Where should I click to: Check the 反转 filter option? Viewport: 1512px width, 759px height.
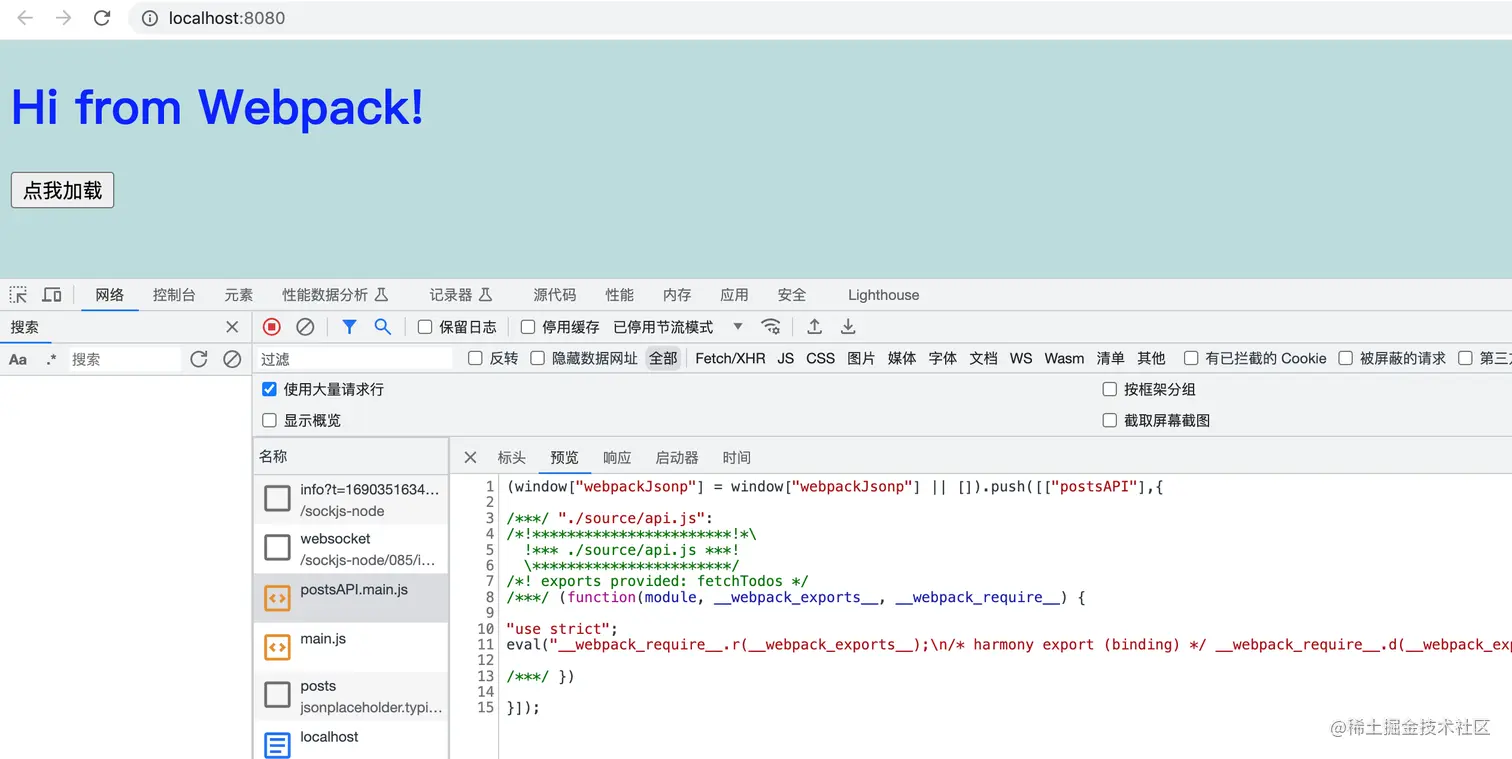tap(475, 358)
